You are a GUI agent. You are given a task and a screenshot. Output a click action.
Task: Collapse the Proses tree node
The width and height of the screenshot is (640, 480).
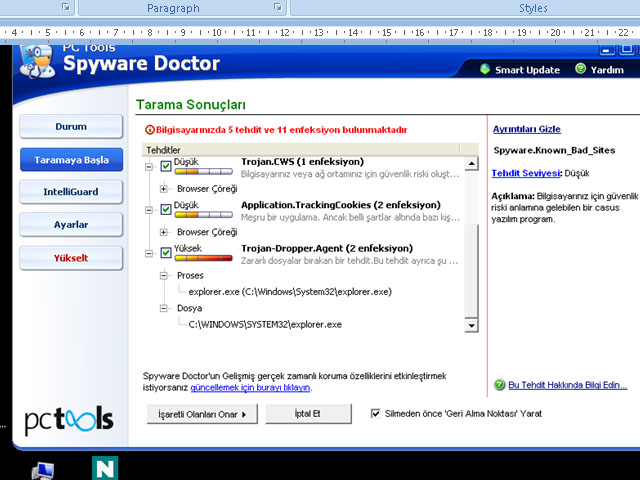(163, 274)
